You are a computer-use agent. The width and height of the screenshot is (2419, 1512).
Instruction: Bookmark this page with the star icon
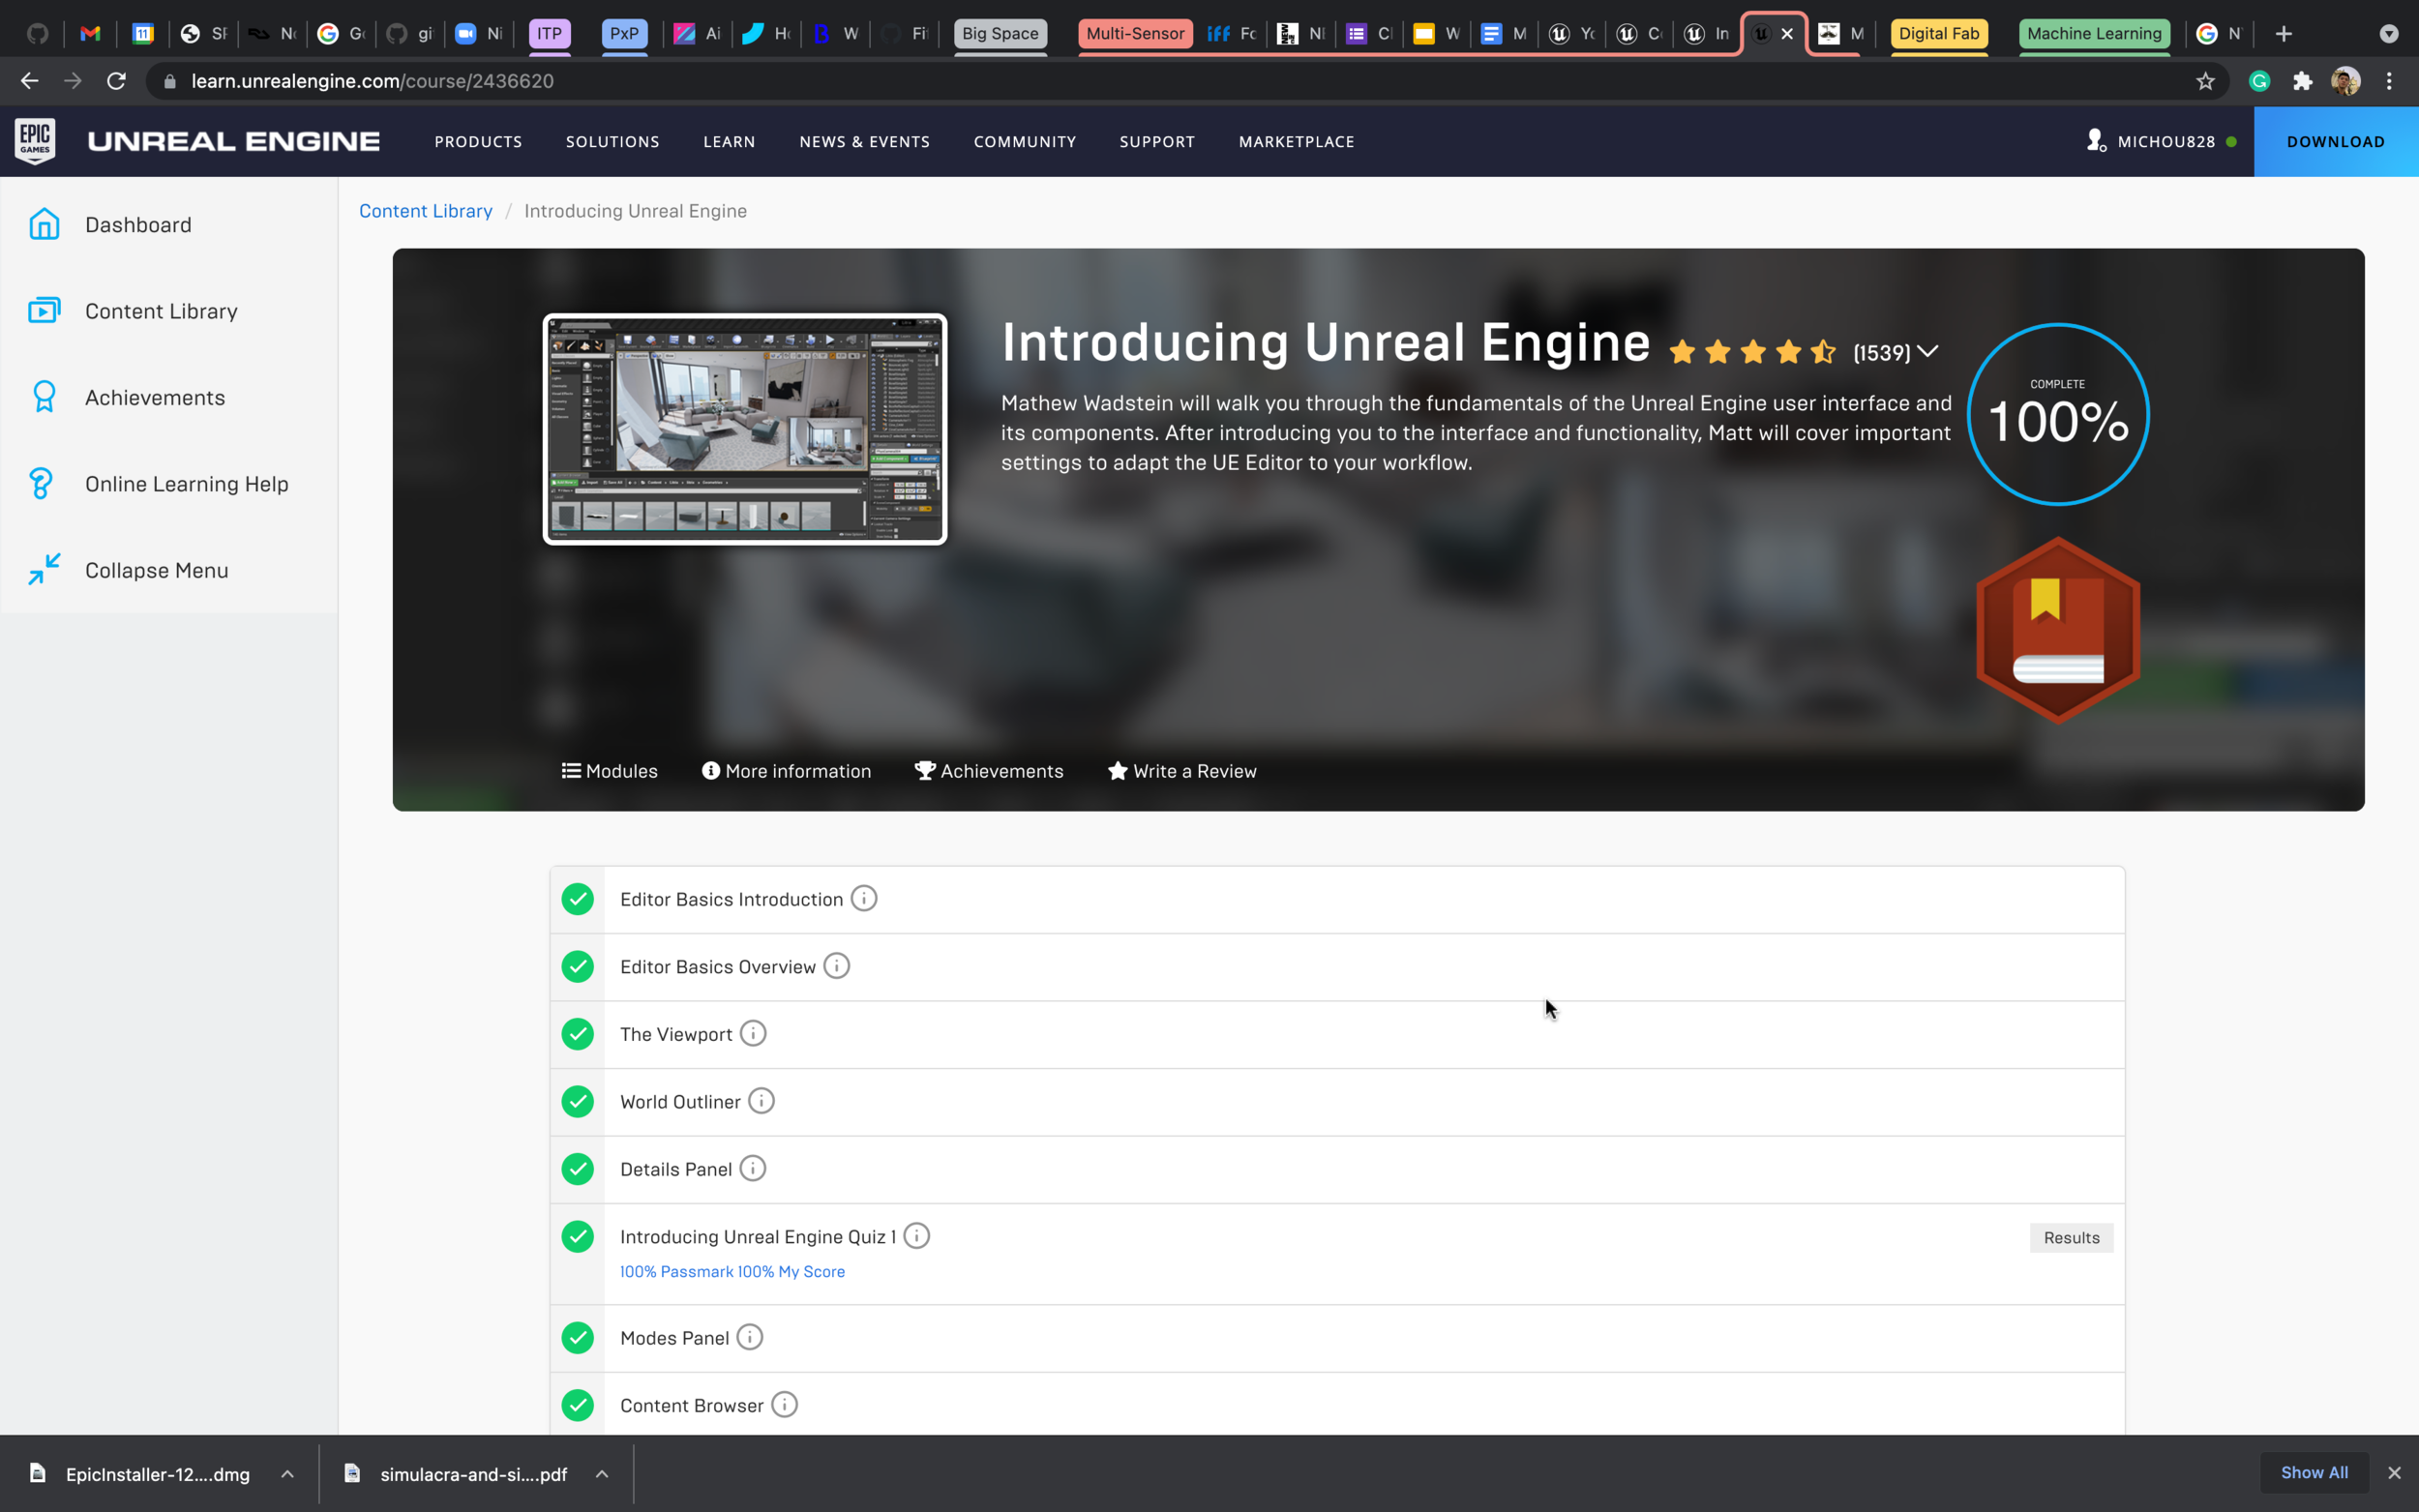pyautogui.click(x=2205, y=81)
